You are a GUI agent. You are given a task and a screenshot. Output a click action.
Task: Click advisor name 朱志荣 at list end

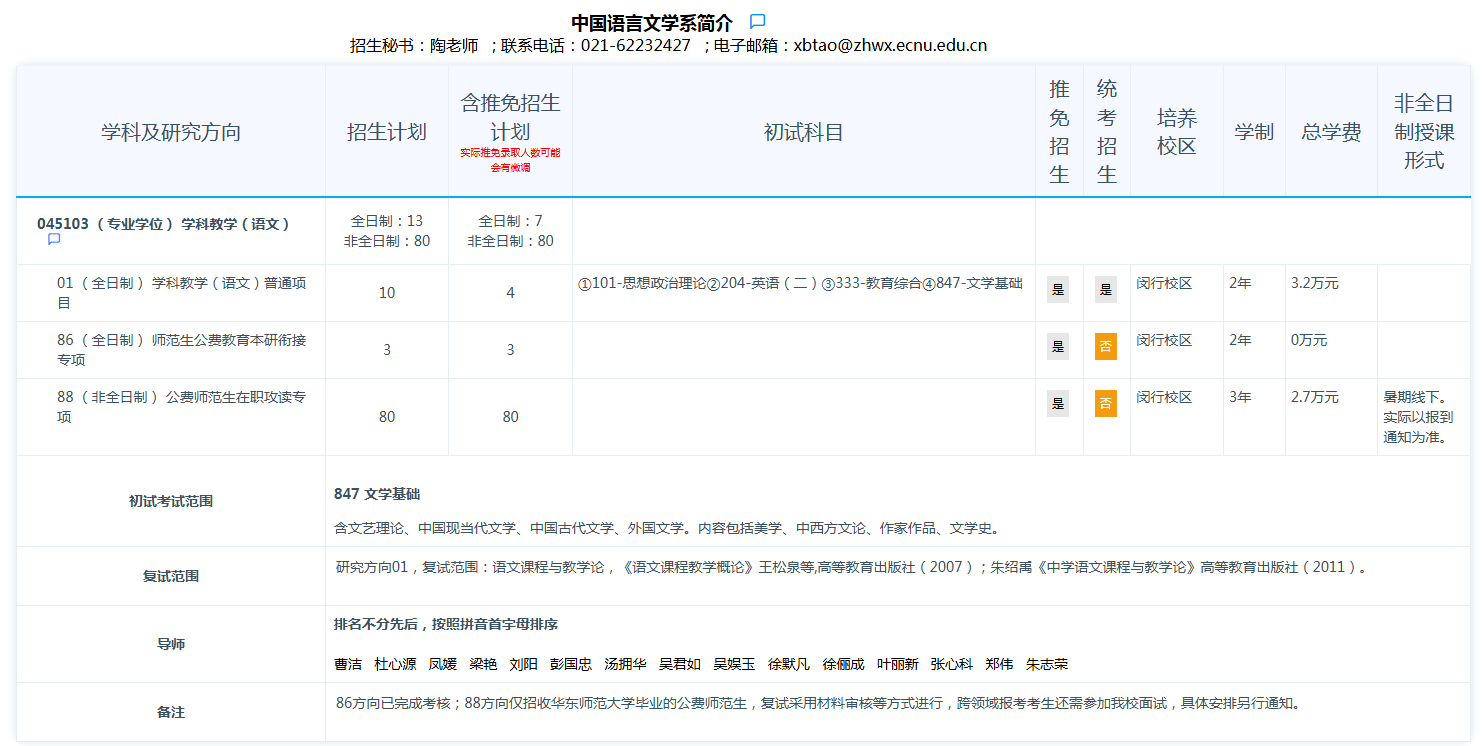coord(1046,663)
